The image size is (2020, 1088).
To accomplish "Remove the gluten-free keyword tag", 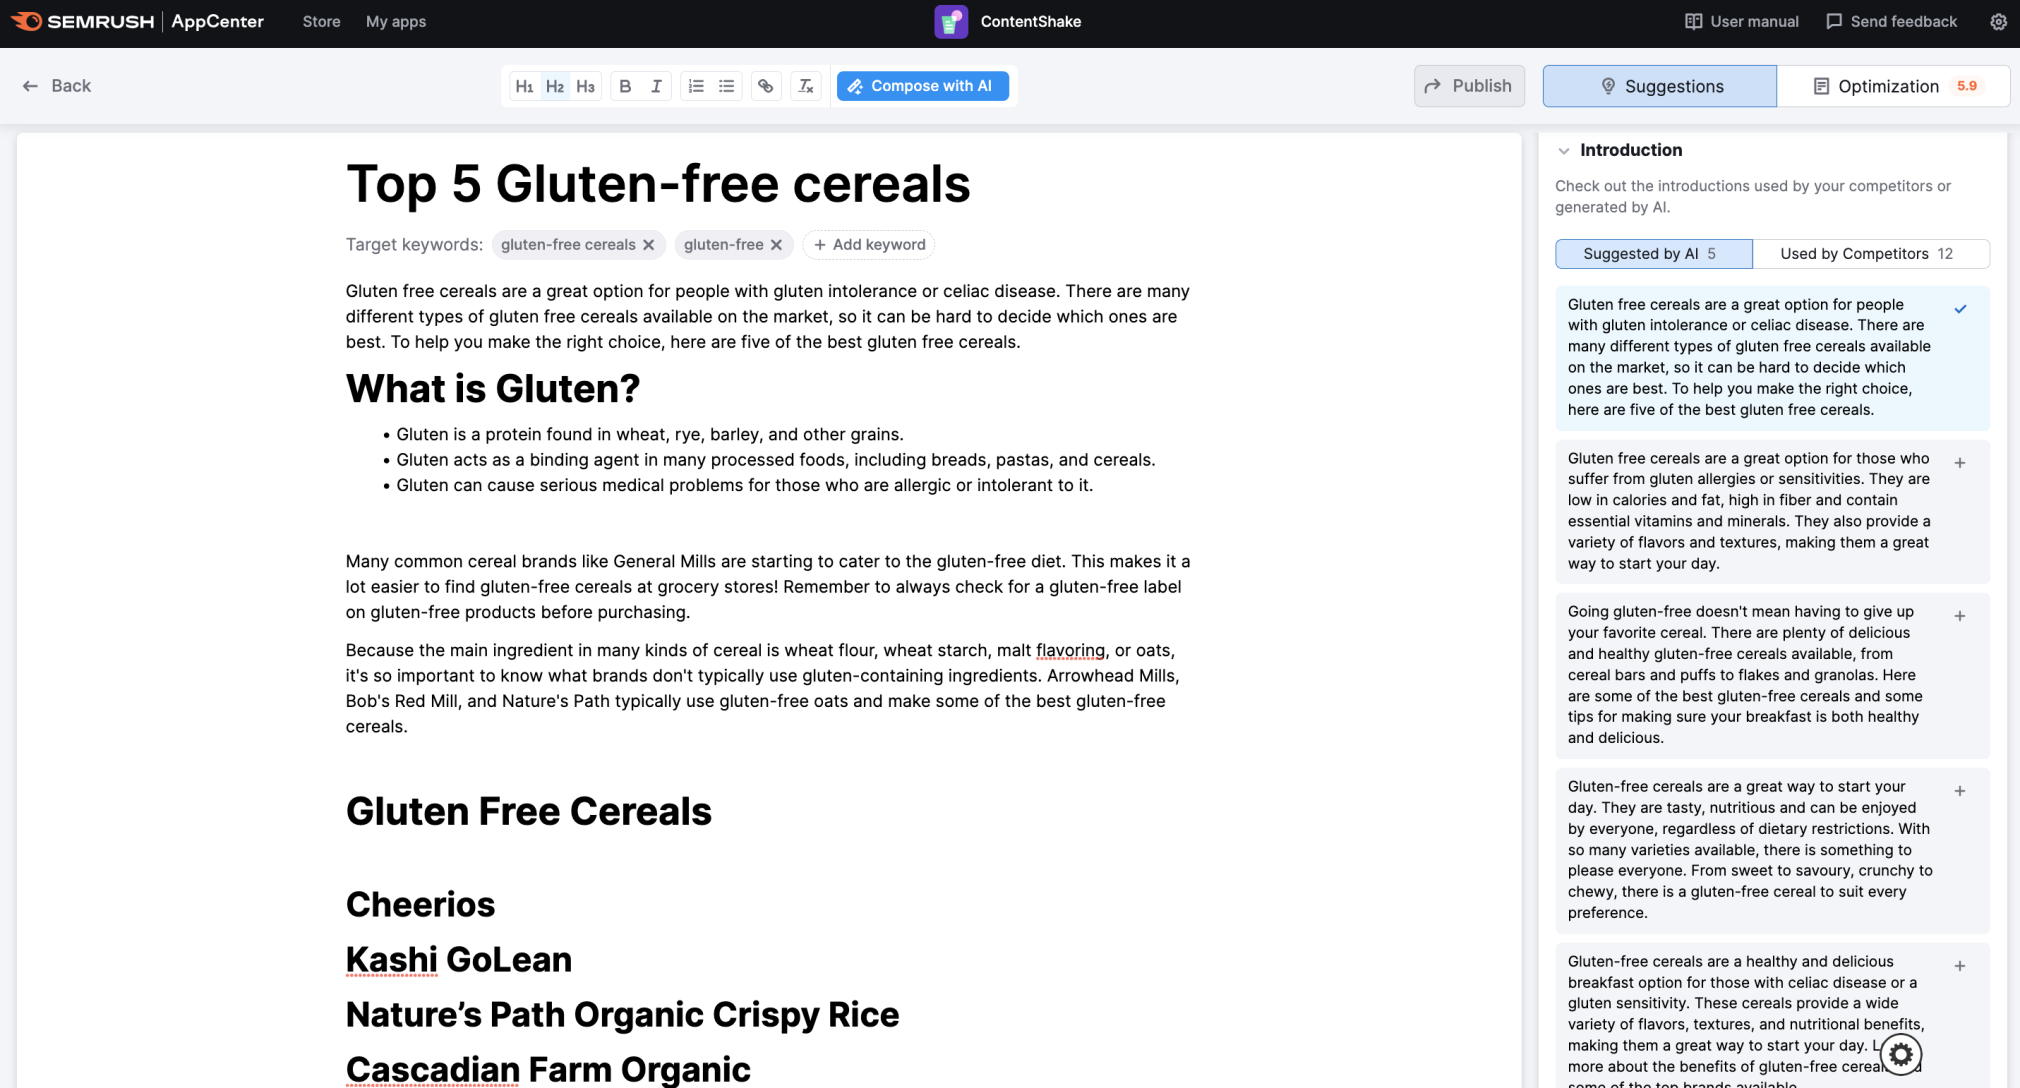I will point(776,244).
